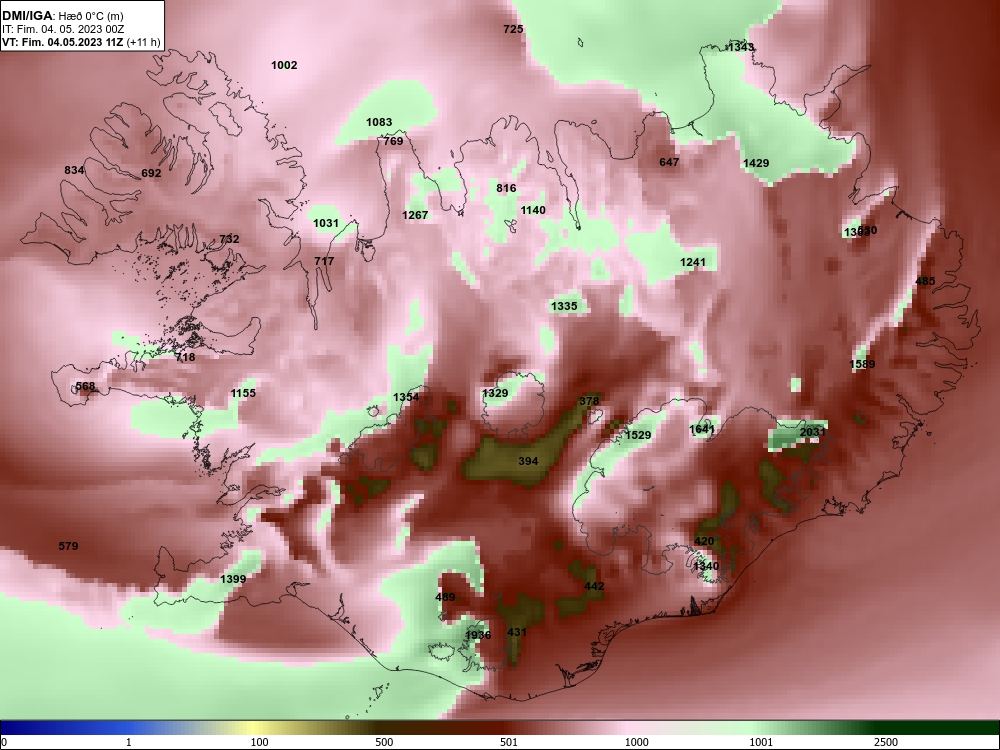Click the 718 height value
1000x750 pixels.
pyautogui.click(x=185, y=357)
